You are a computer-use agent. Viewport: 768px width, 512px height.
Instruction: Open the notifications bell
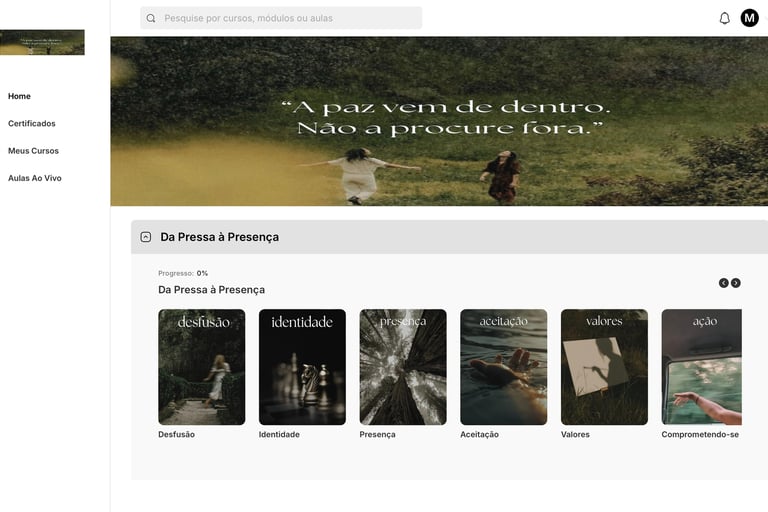pos(724,18)
